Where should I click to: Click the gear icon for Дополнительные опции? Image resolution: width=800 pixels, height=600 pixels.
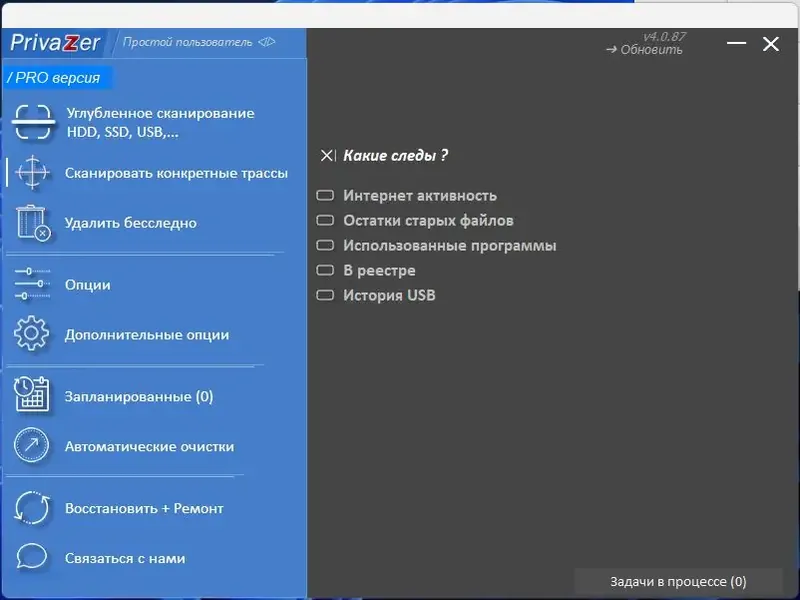click(x=32, y=334)
